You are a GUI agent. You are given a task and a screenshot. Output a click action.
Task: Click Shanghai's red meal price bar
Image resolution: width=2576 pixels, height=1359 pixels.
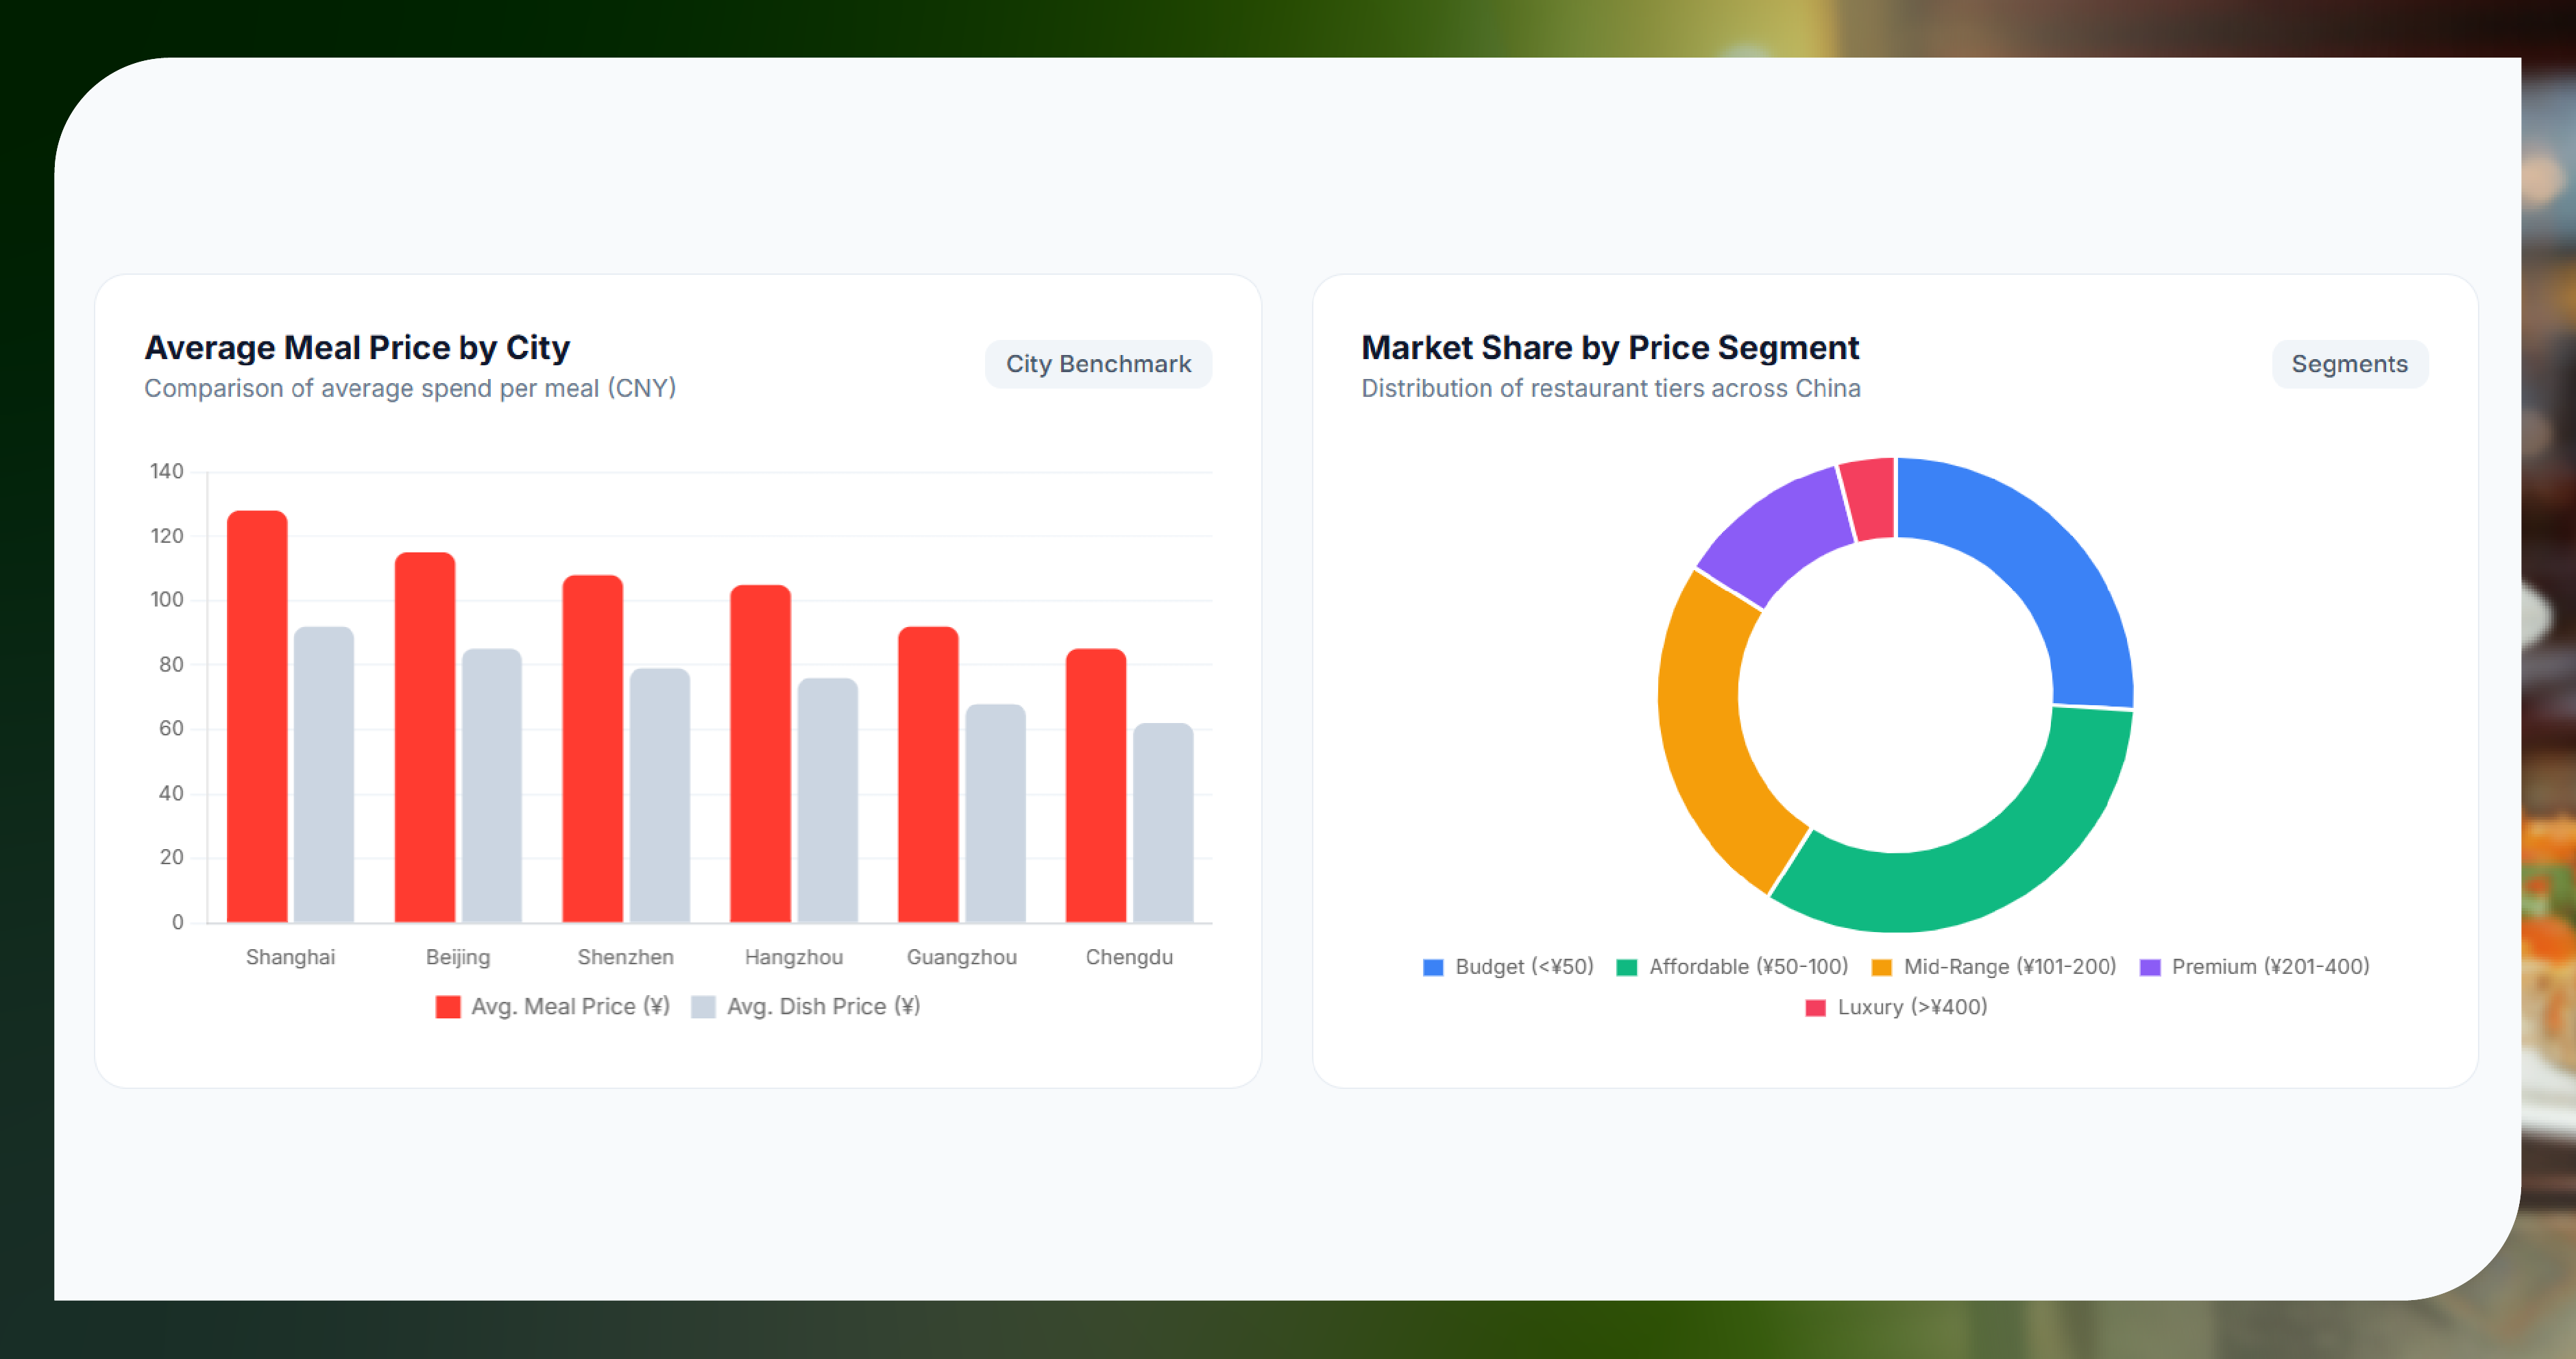(257, 716)
